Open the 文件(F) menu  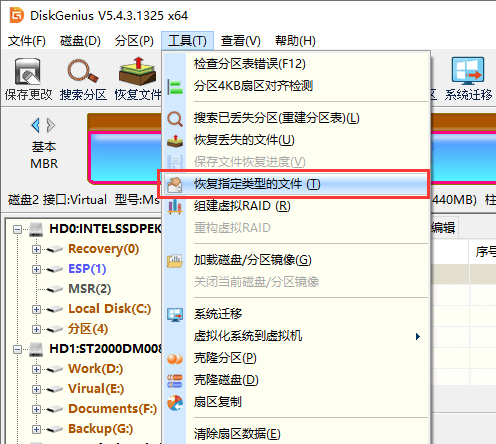(x=27, y=41)
